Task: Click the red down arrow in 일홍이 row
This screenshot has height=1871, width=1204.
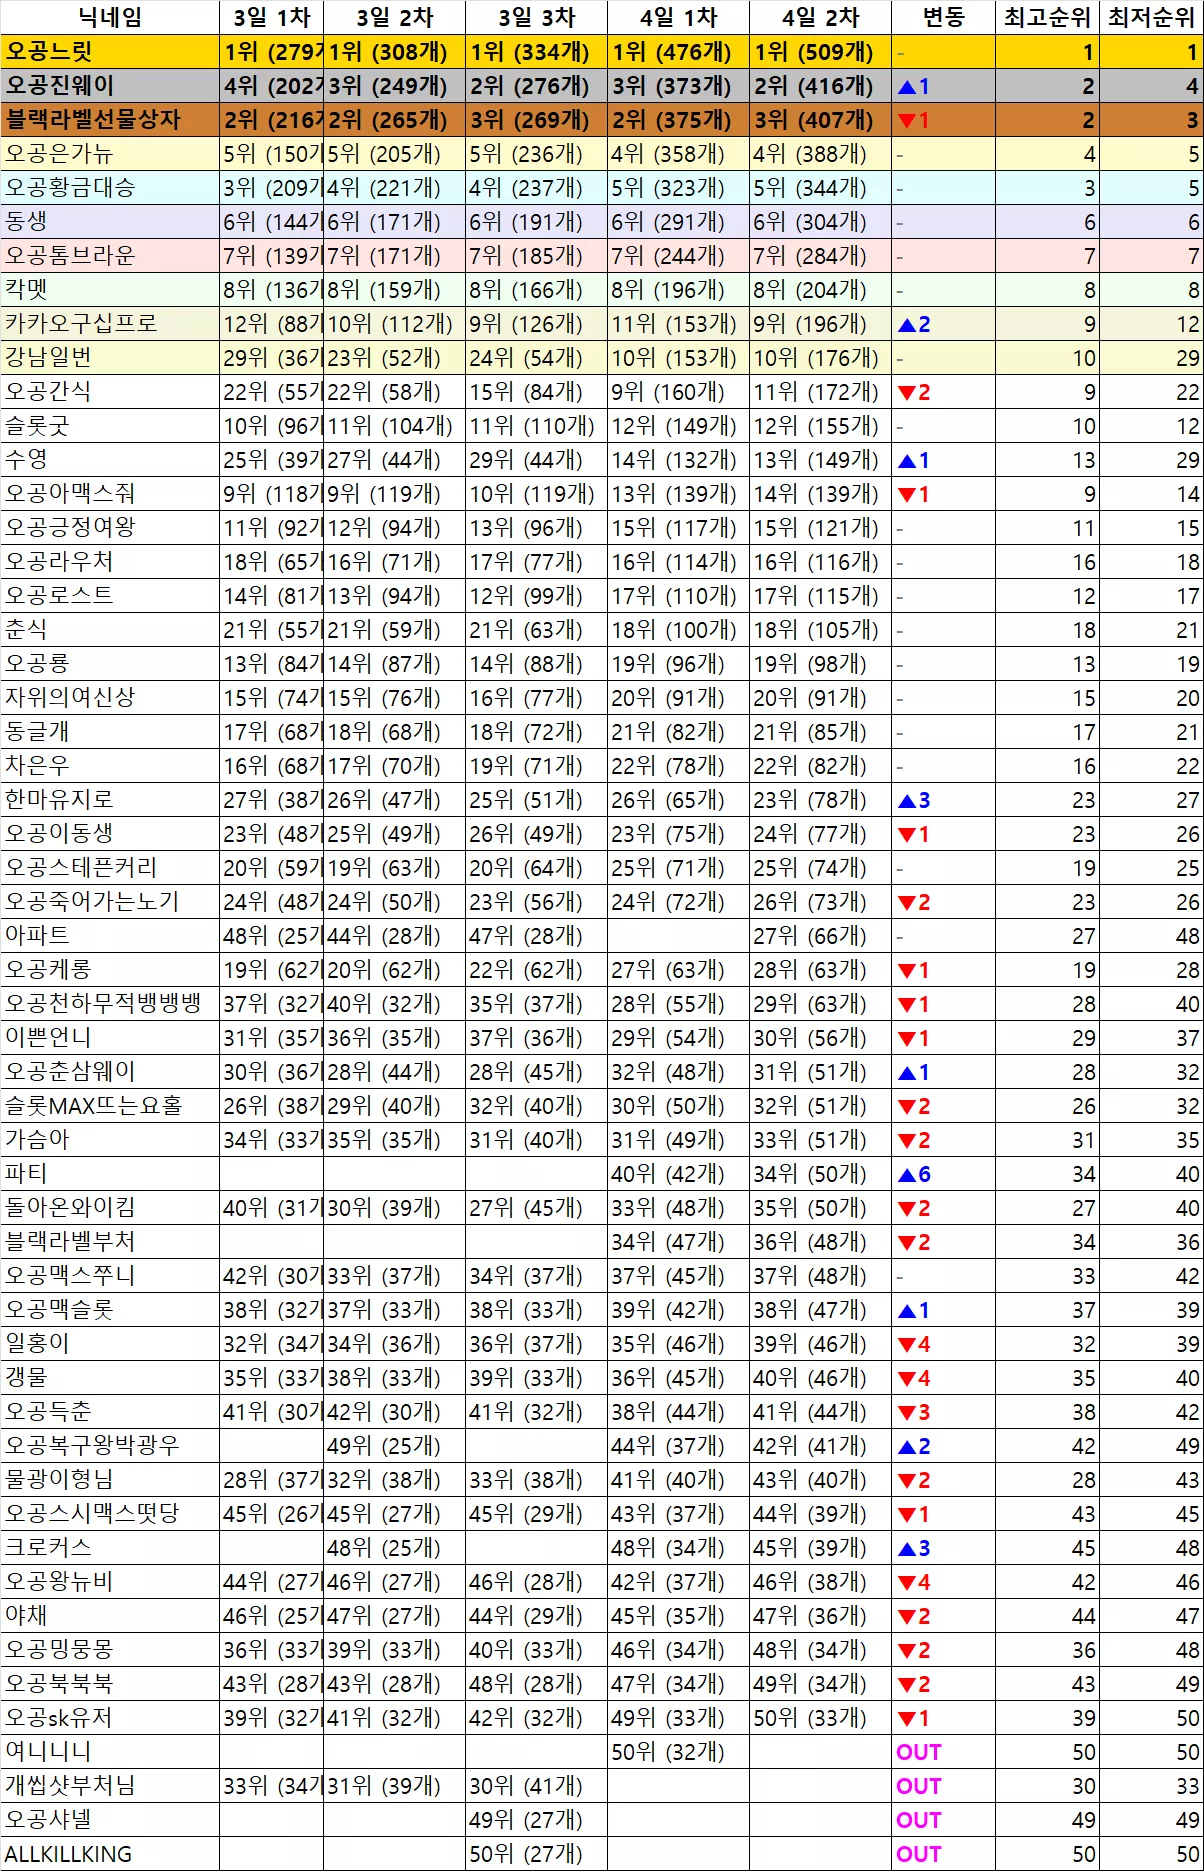Action: pyautogui.click(x=907, y=1344)
